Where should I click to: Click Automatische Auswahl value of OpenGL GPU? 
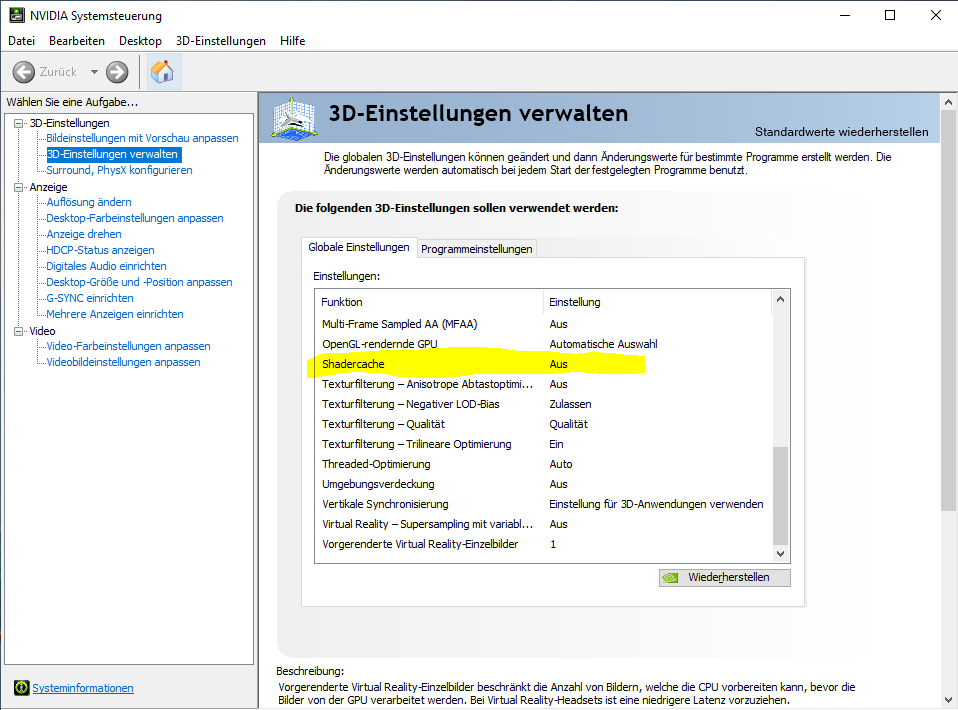tap(604, 344)
